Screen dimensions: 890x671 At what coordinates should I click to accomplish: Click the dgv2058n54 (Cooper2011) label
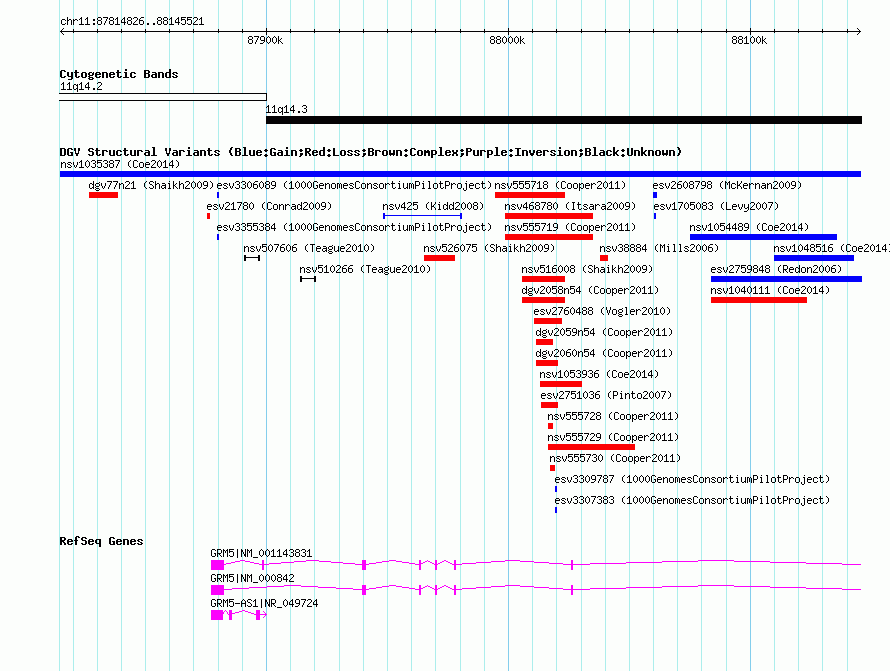click(x=590, y=290)
